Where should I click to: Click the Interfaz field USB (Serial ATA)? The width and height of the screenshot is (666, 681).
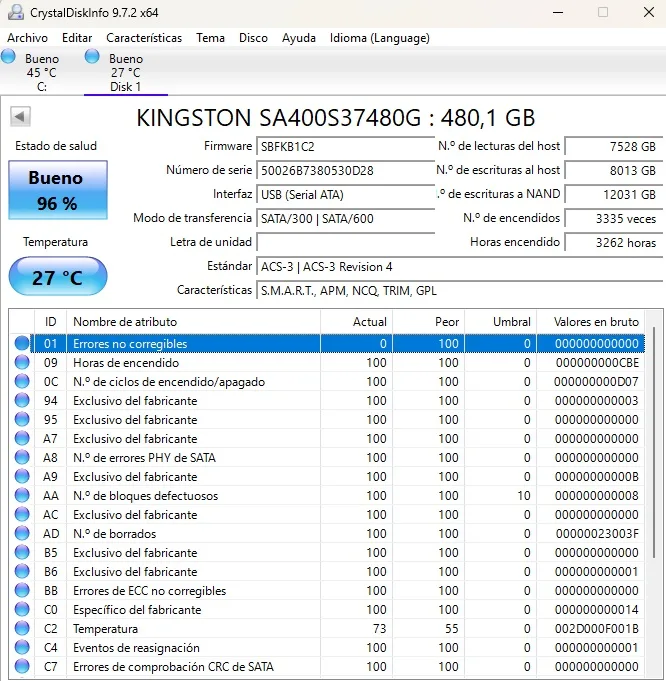[x=346, y=195]
